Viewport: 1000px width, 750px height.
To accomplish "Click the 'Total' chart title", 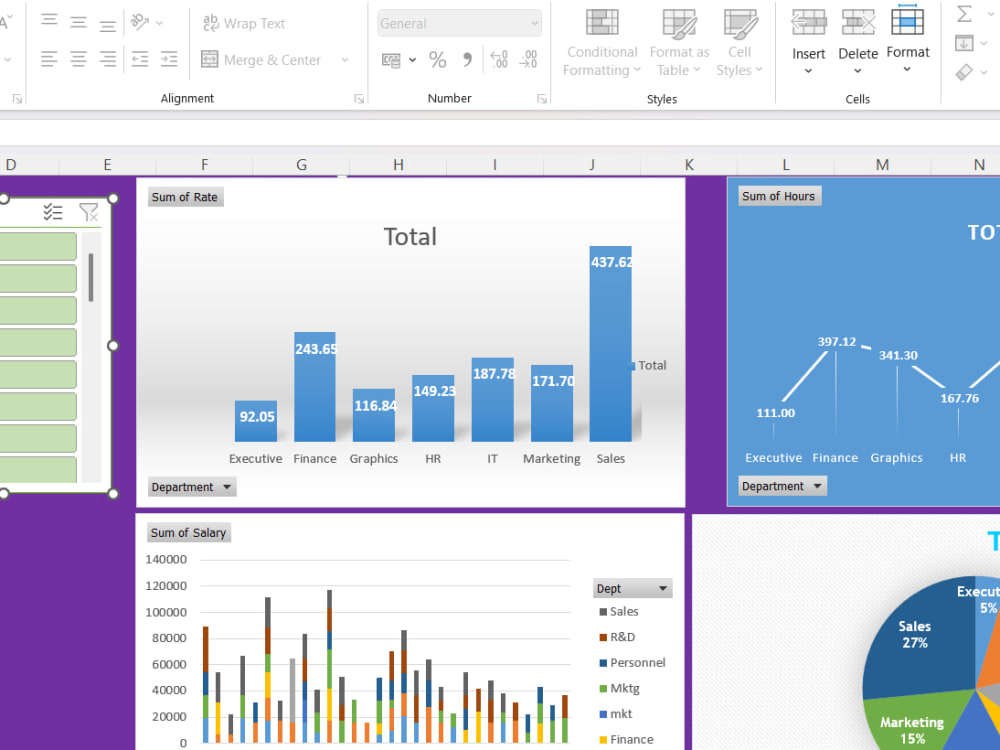I will [410, 237].
